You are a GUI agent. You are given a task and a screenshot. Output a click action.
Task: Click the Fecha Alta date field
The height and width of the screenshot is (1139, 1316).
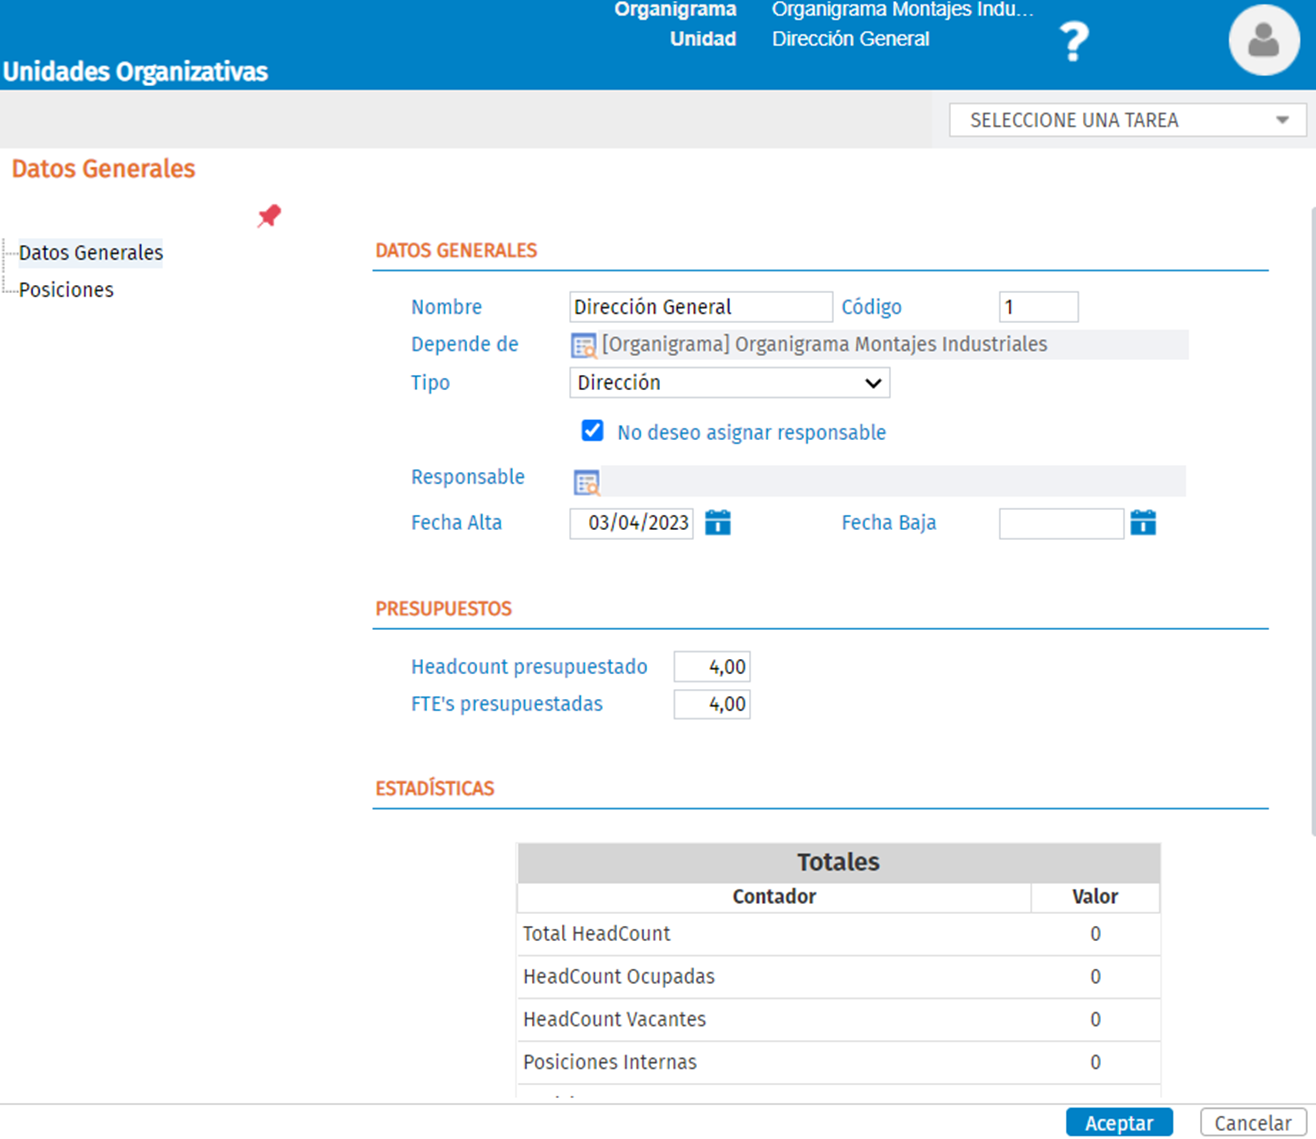coord(632,523)
